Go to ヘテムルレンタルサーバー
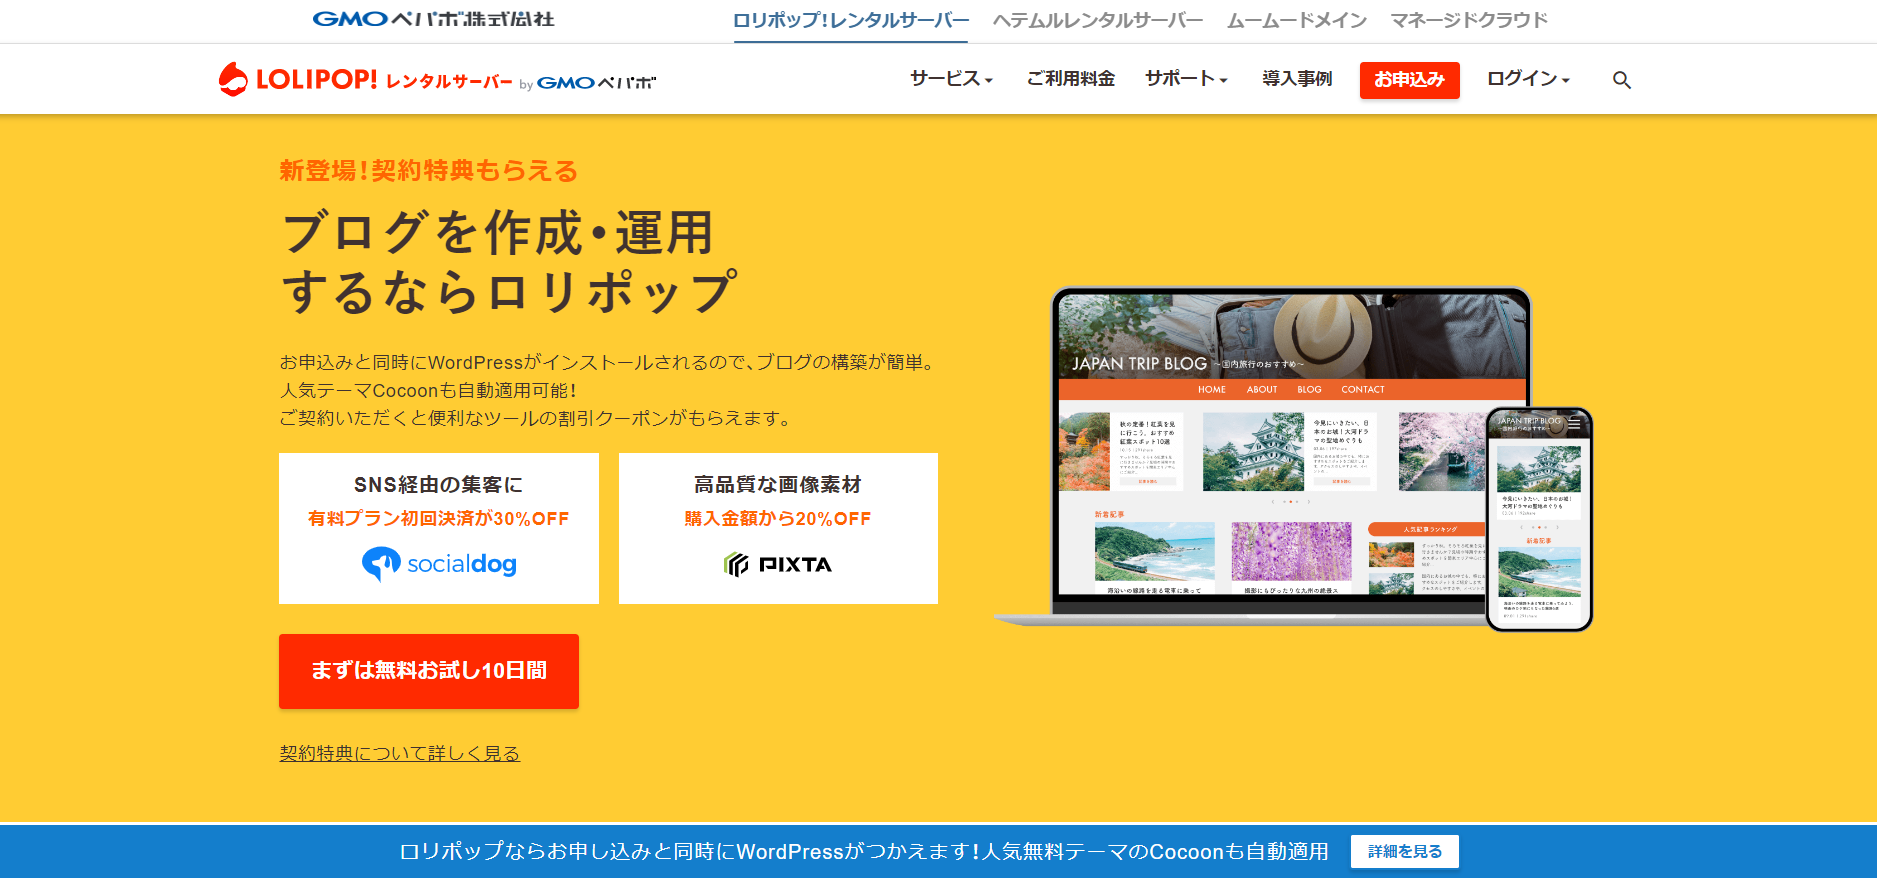This screenshot has height=881, width=1877. coord(1098,20)
